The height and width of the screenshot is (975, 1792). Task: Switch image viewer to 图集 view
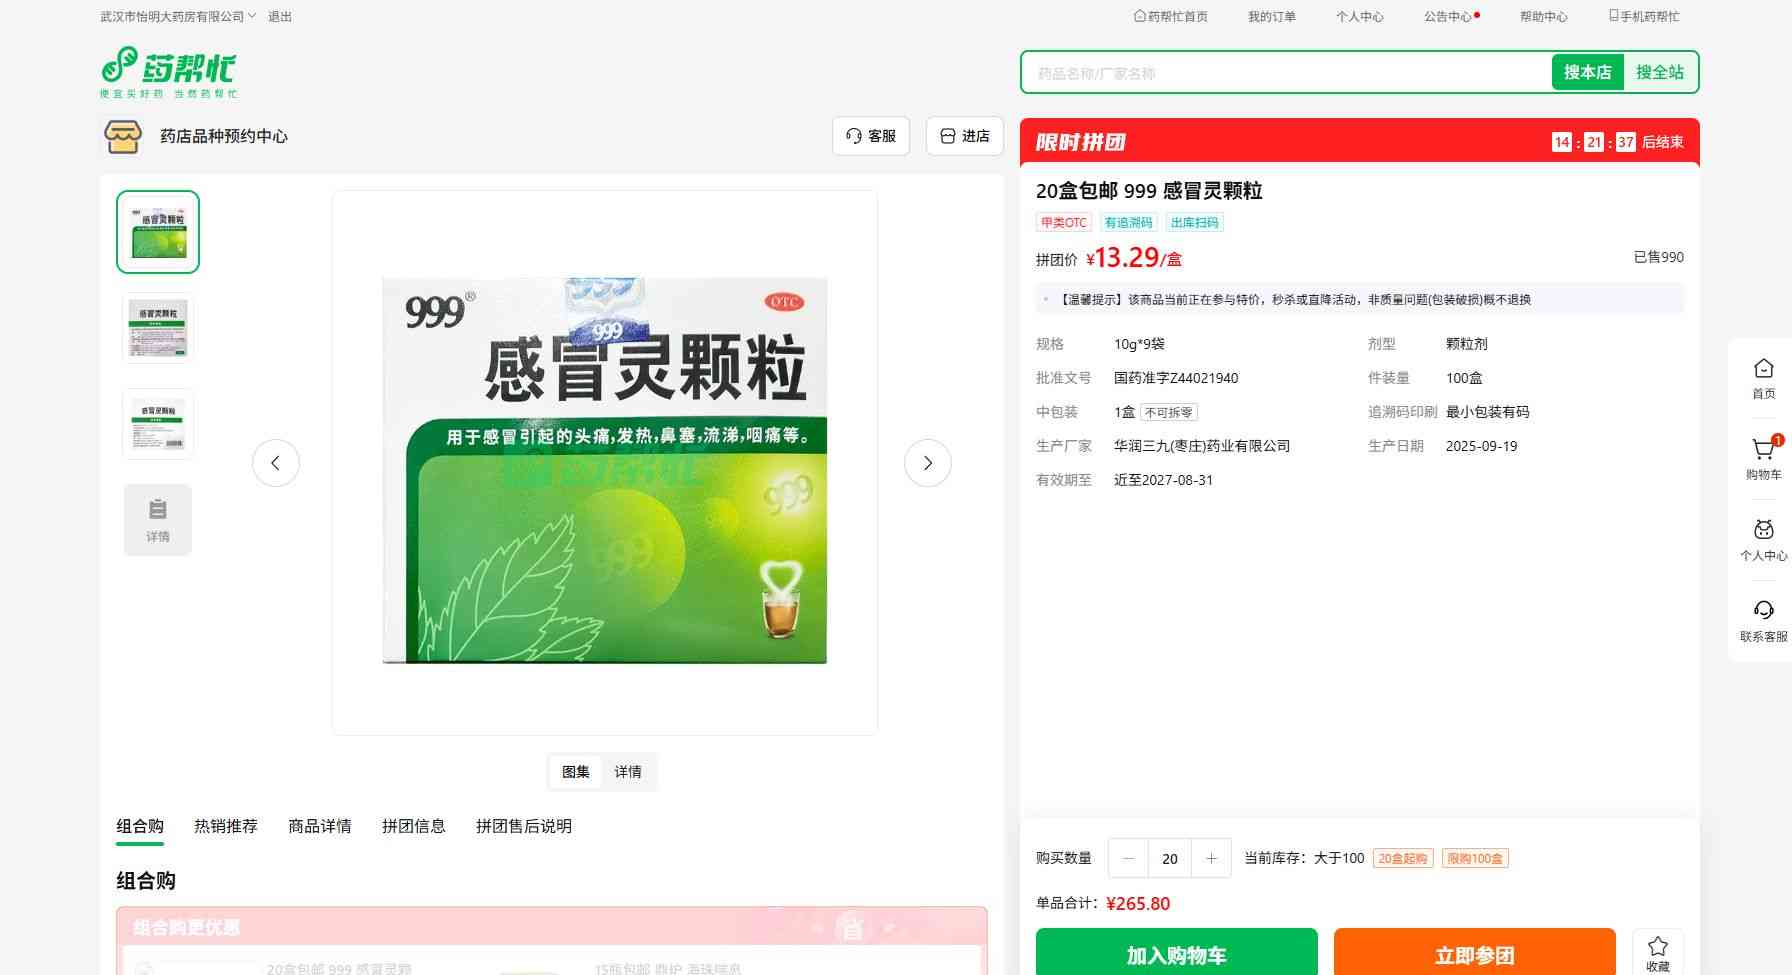[576, 772]
